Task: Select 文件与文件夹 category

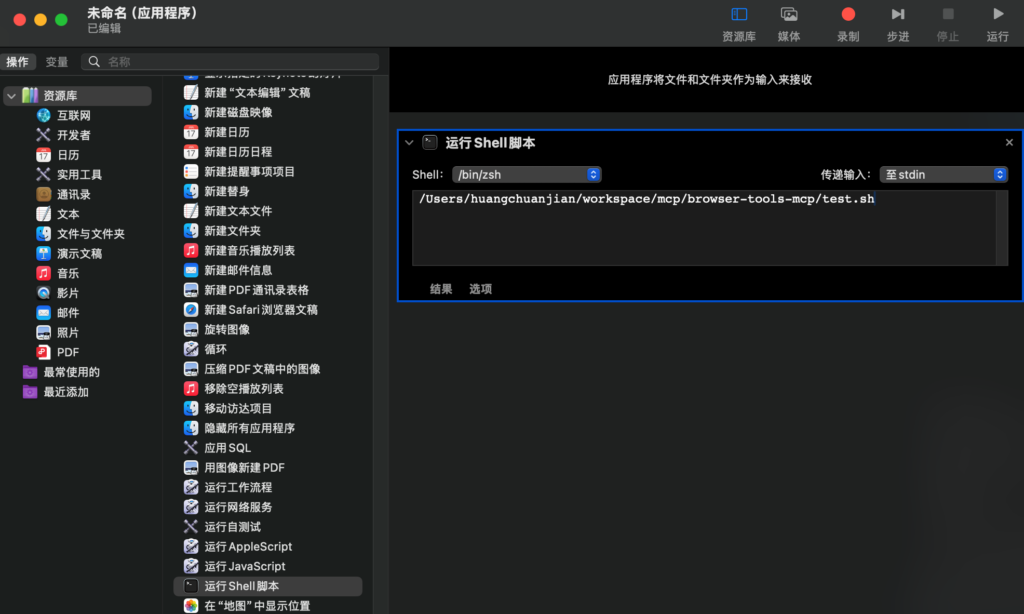Action: tap(90, 234)
